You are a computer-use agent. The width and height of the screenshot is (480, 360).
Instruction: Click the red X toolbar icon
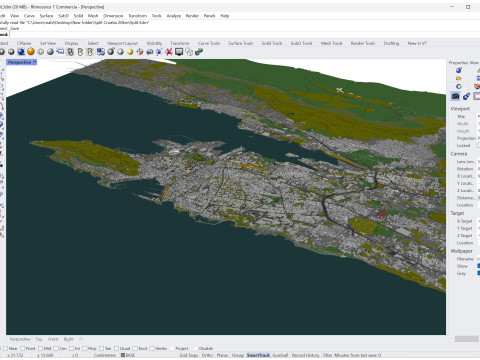click(x=169, y=52)
